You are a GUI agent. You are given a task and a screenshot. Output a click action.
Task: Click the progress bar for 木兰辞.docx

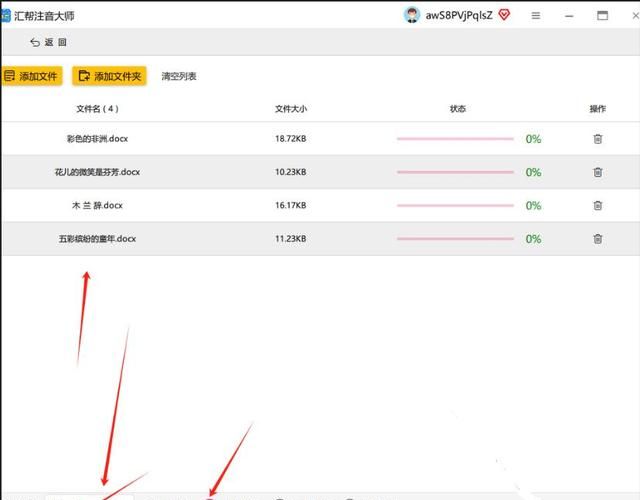(x=455, y=205)
